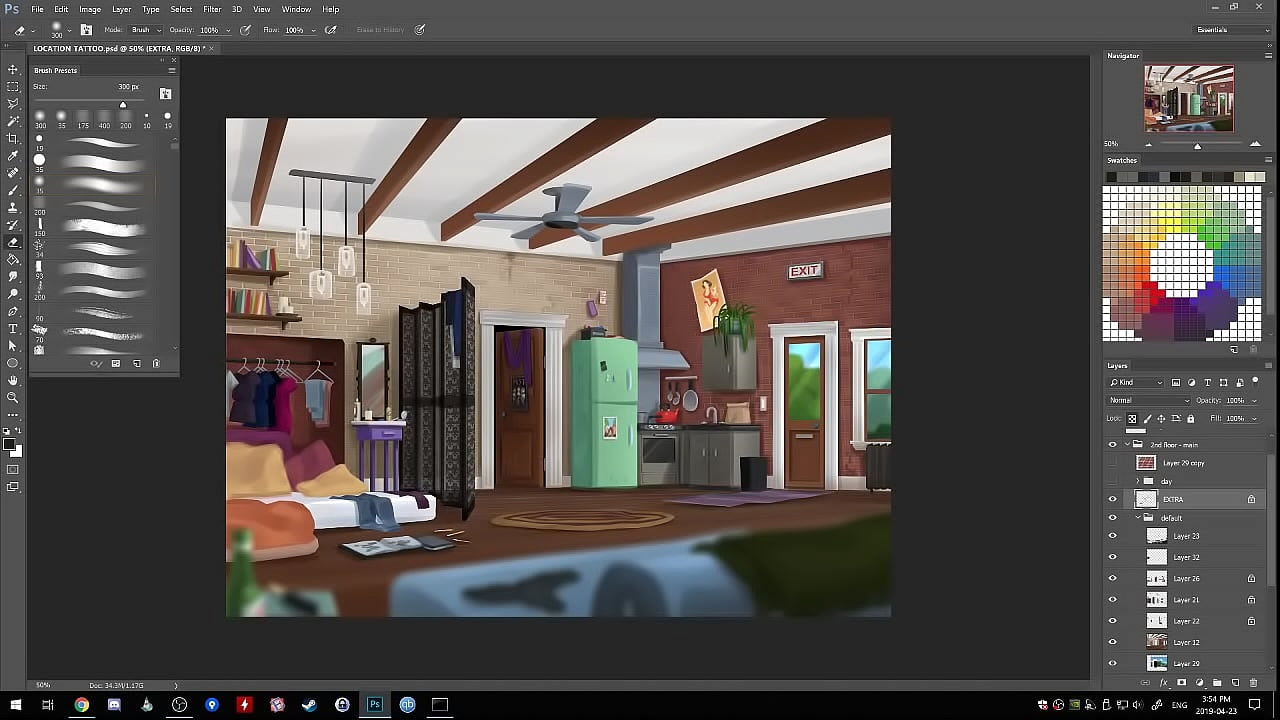The width and height of the screenshot is (1280, 720).
Task: Choose the Horizontal Type tool
Action: [x=13, y=328]
